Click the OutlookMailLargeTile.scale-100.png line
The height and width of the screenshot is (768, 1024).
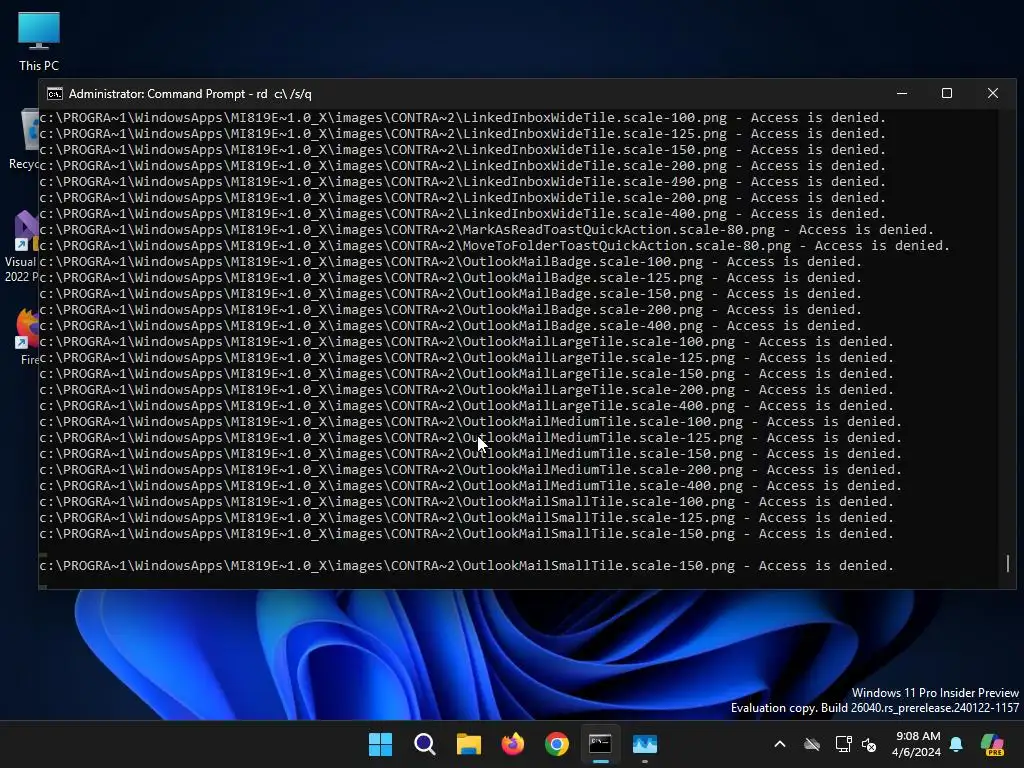click(x=466, y=342)
